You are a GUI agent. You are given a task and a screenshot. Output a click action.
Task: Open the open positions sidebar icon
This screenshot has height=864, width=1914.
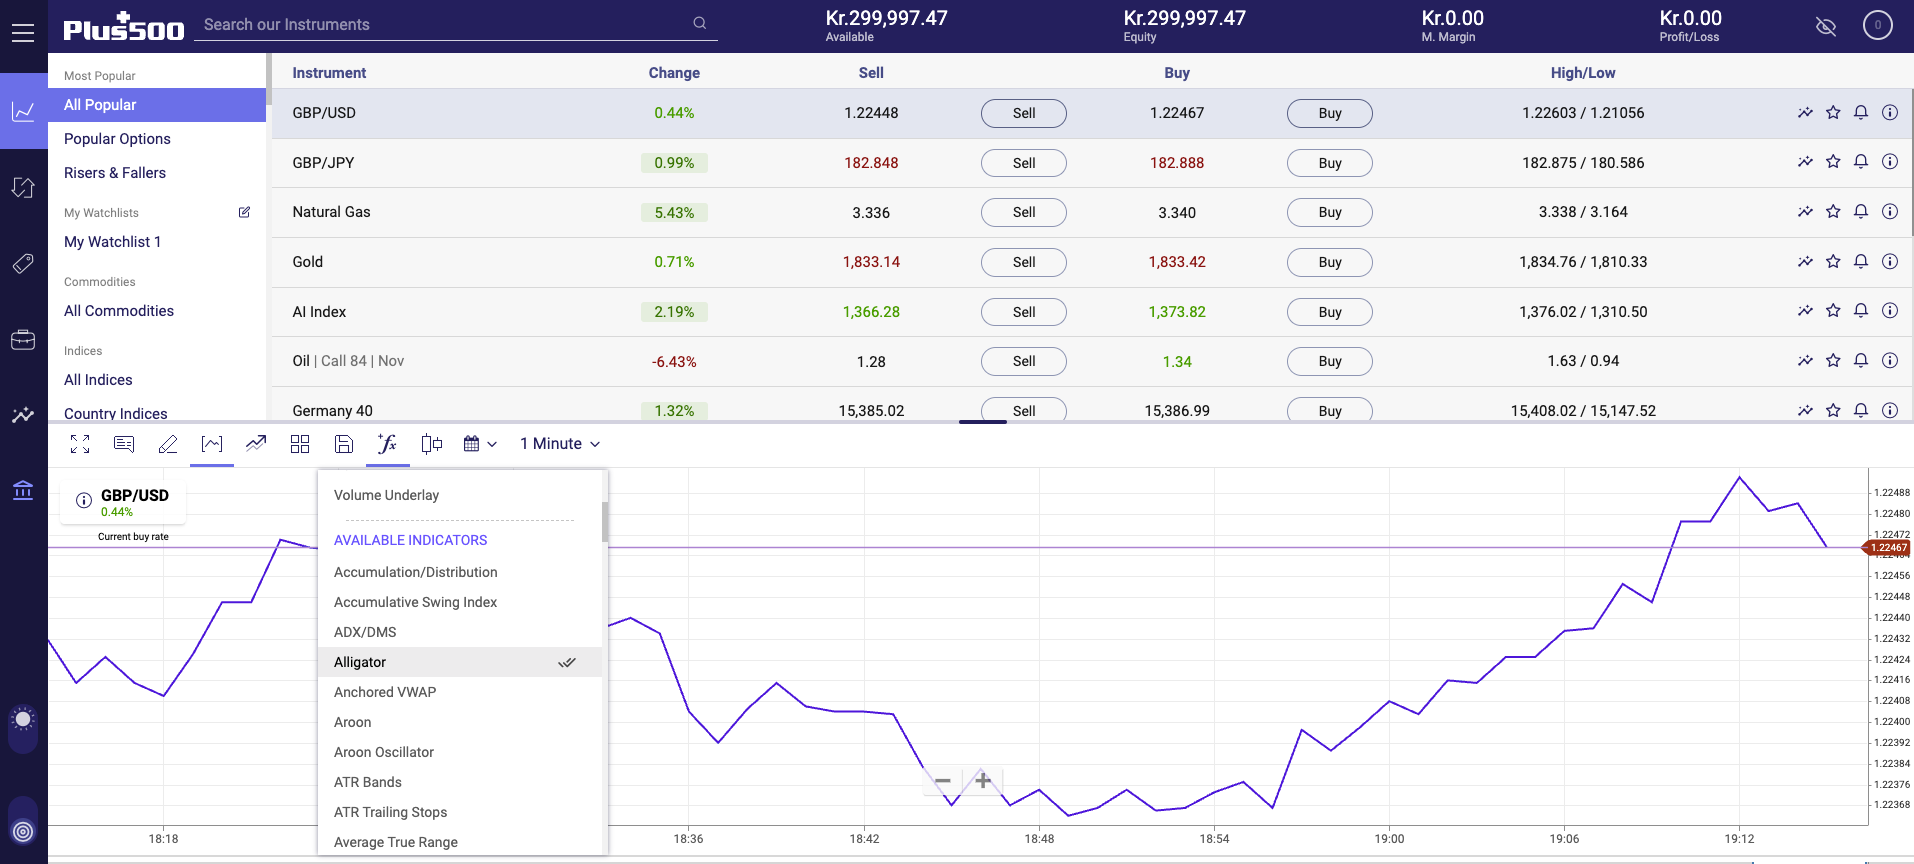coord(23,188)
